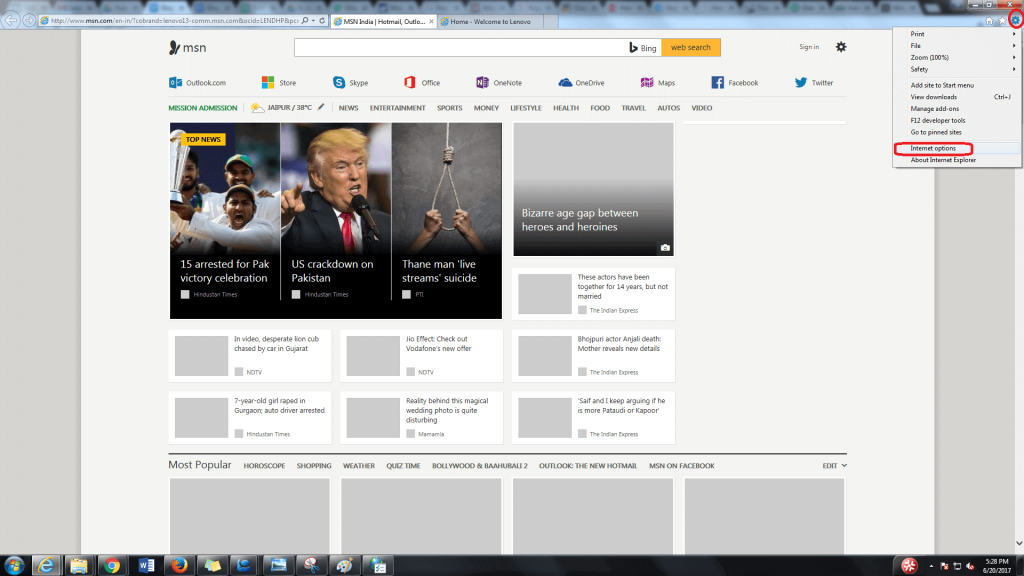
Task: Open Bizarre age gap between heroes card
Action: pyautogui.click(x=593, y=189)
